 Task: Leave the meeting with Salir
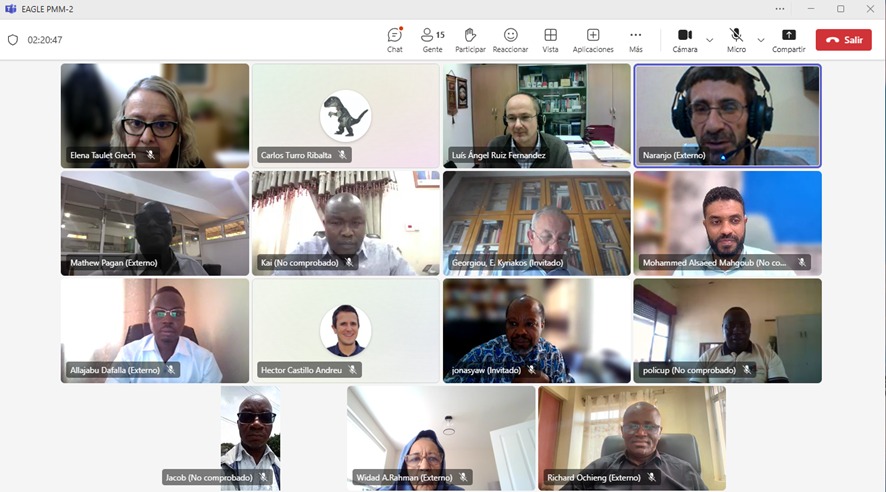tap(843, 40)
